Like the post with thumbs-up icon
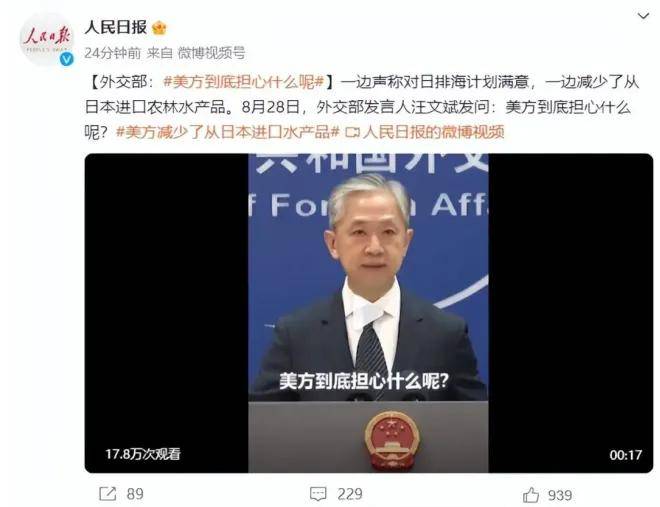660x507 pixels. click(531, 495)
